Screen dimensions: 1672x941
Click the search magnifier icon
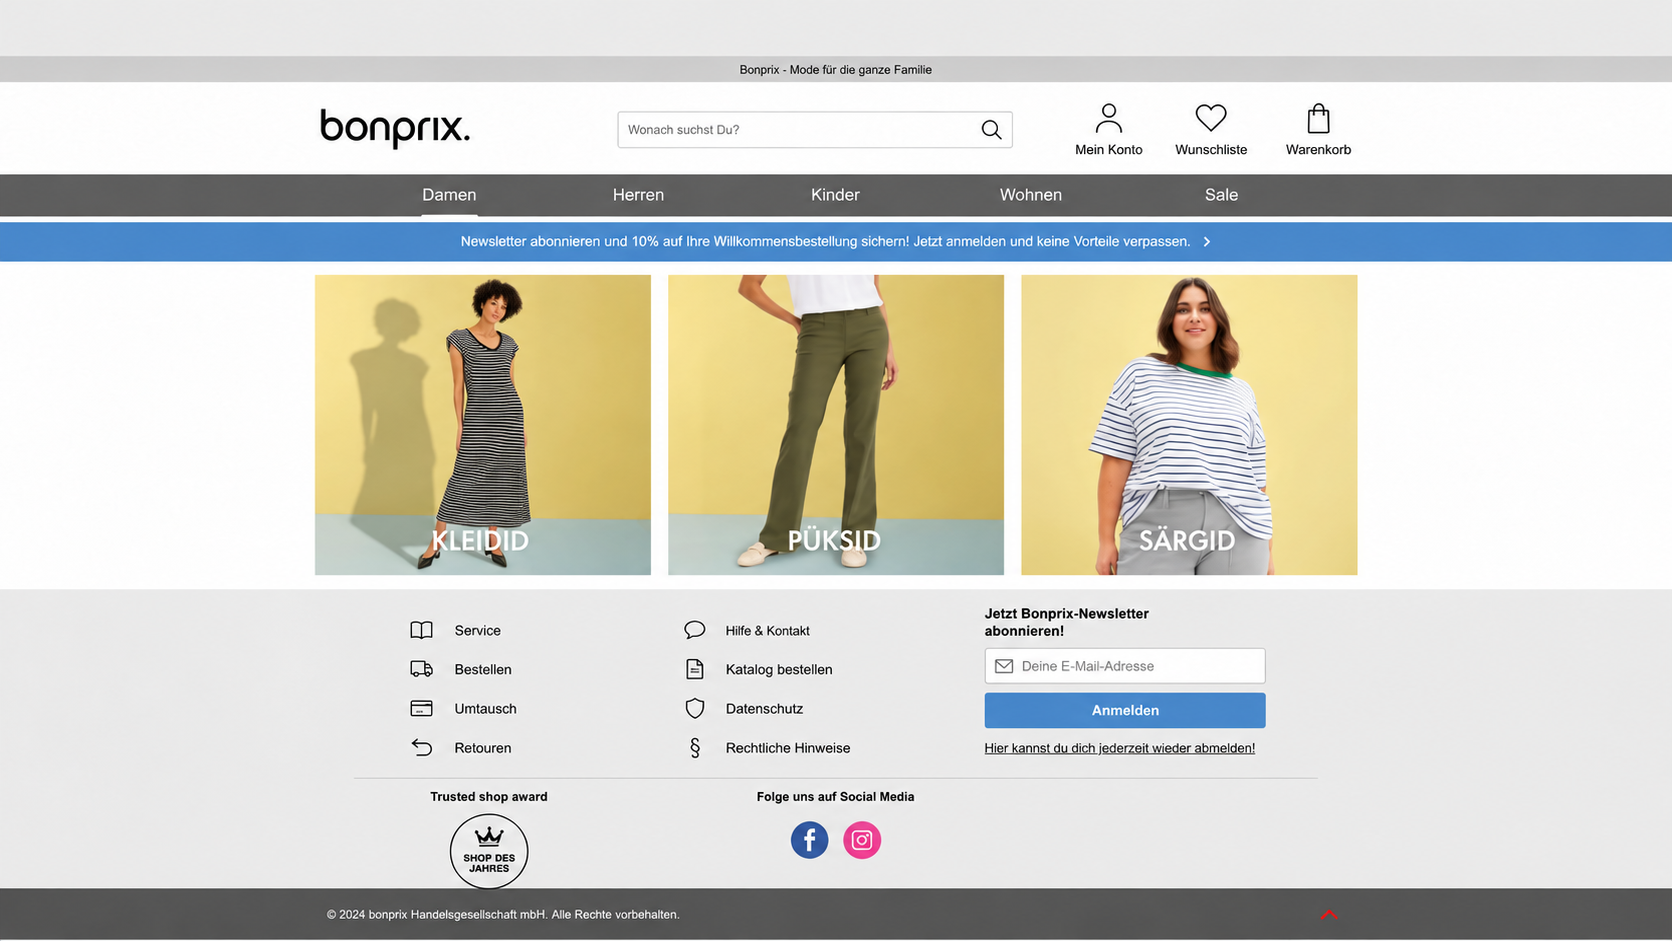pyautogui.click(x=991, y=130)
